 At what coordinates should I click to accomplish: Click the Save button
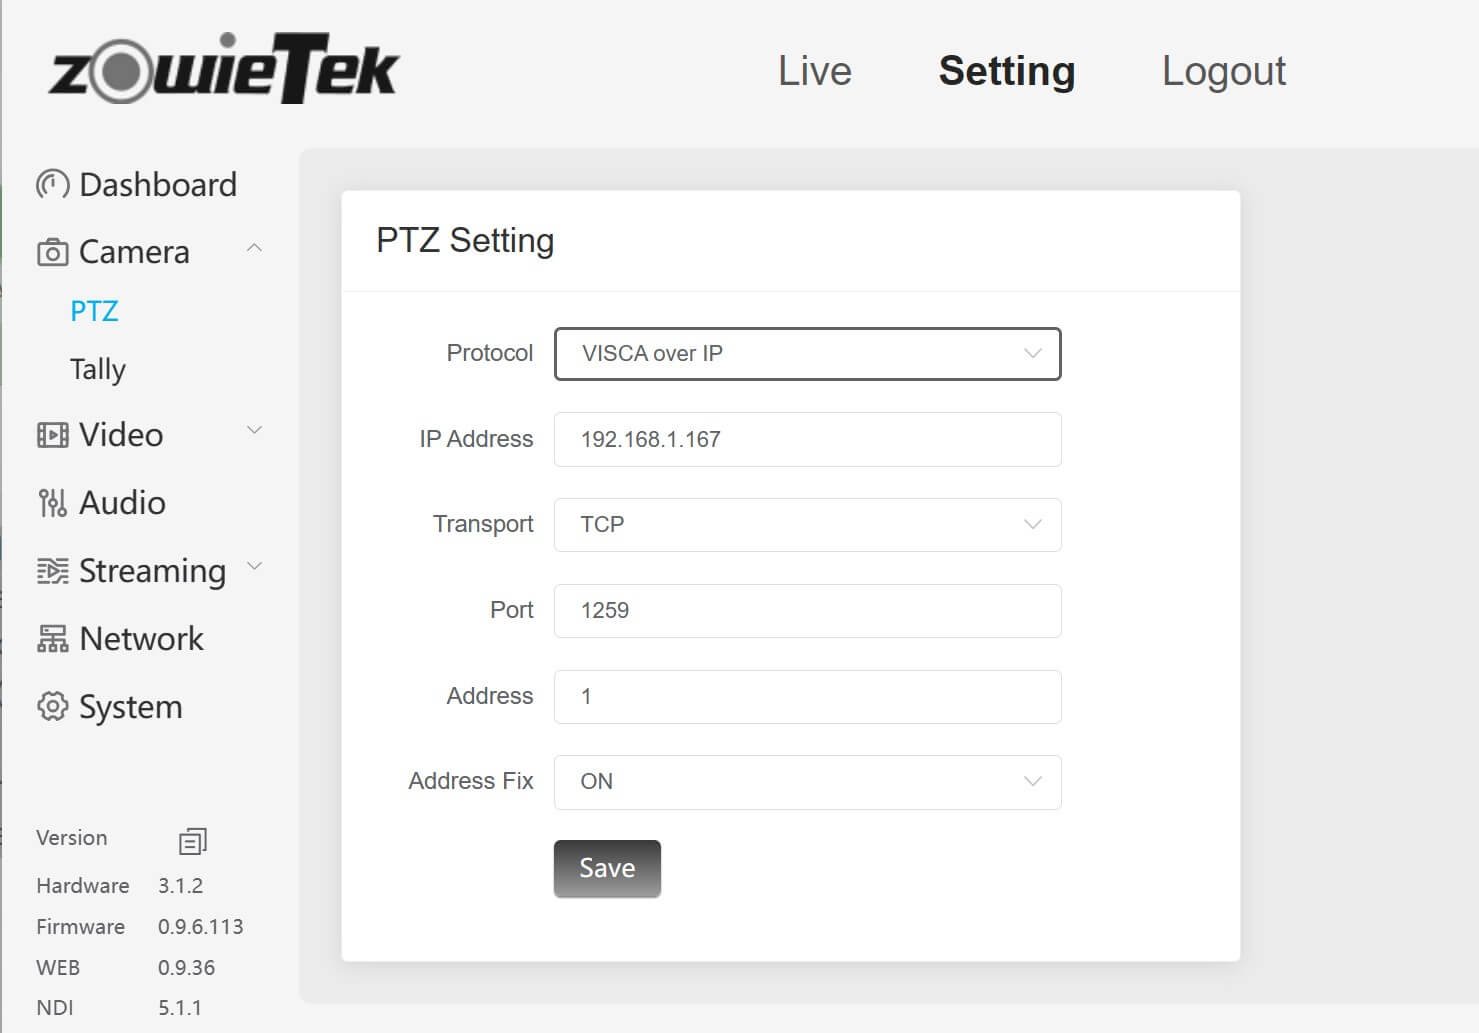coord(606,868)
